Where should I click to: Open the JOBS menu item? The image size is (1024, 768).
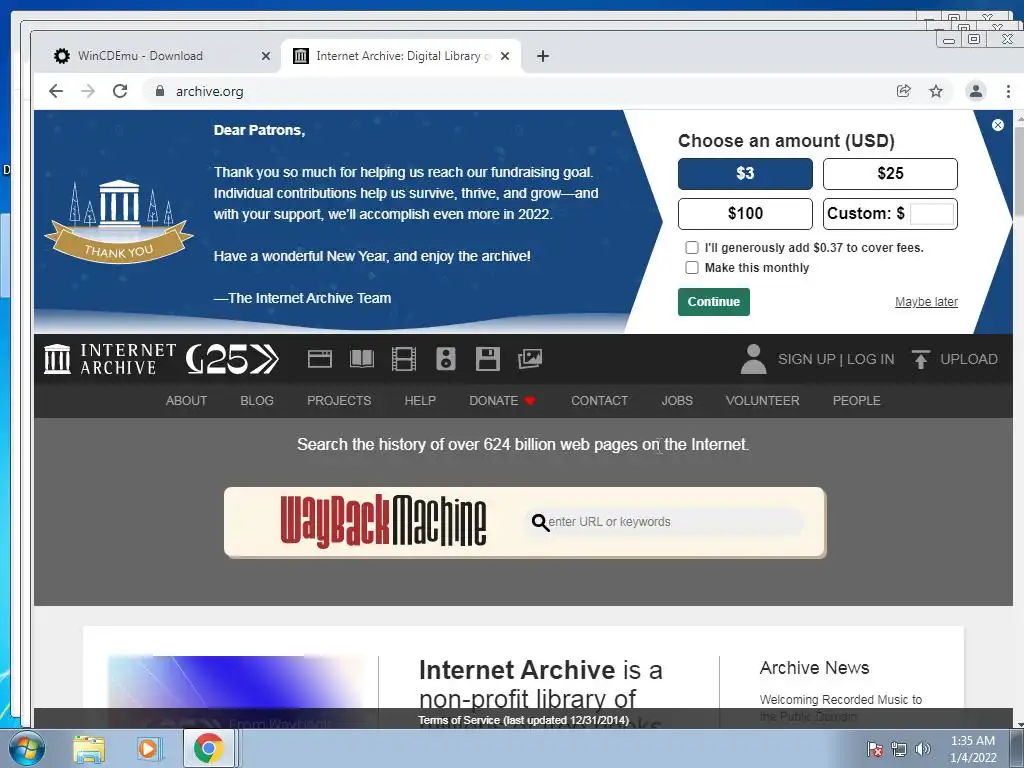[677, 400]
